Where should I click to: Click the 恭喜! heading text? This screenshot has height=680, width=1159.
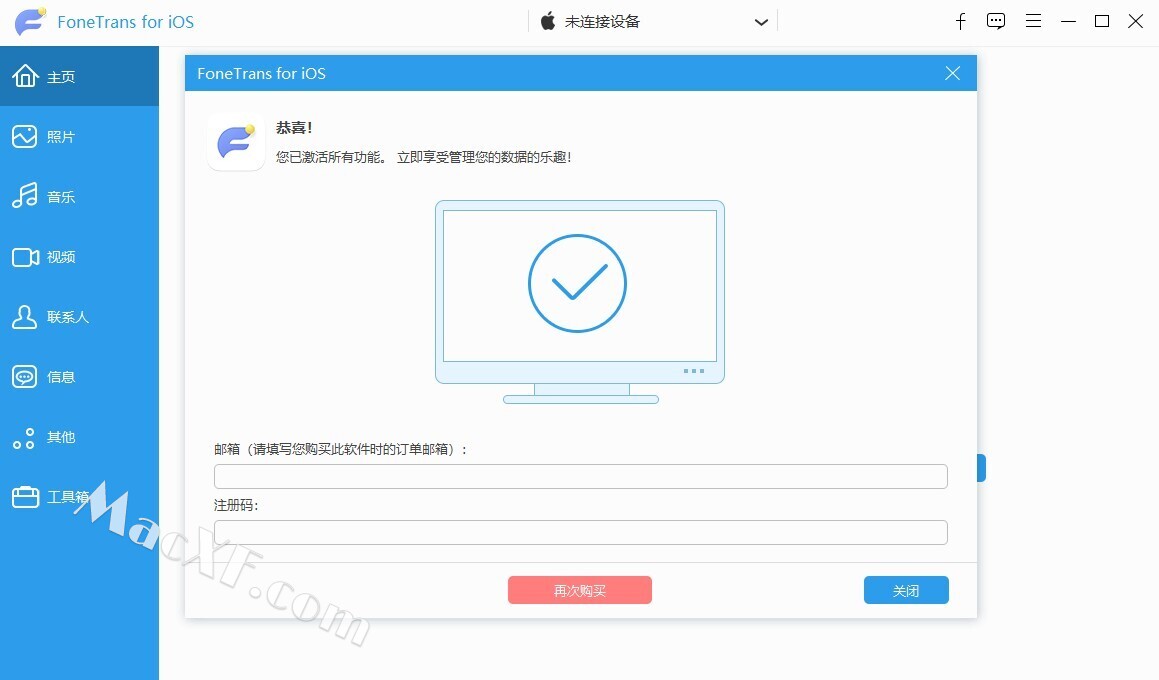(x=294, y=128)
